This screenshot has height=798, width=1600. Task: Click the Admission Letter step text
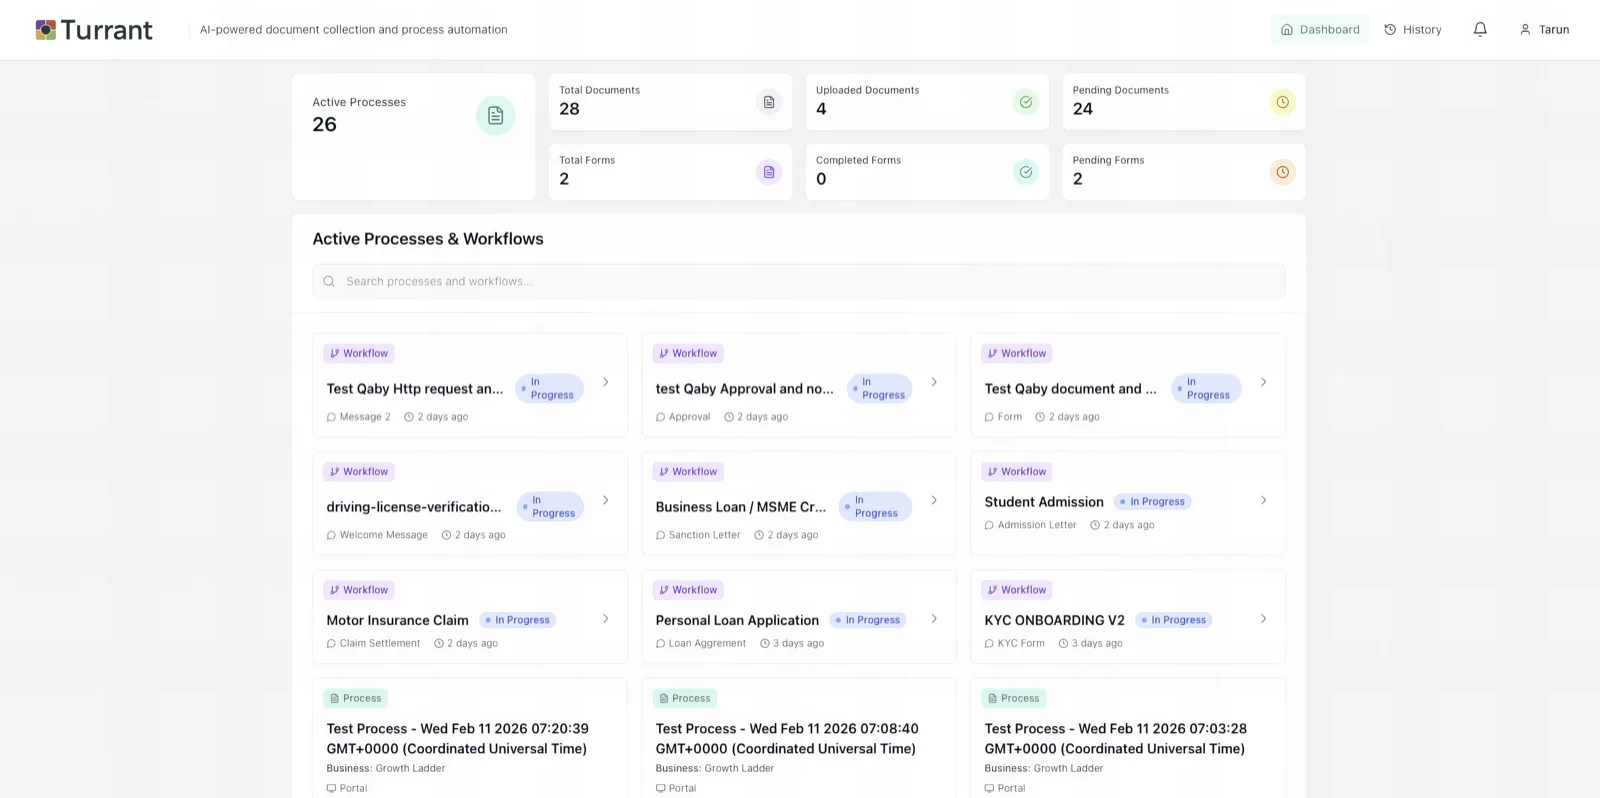pyautogui.click(x=1037, y=525)
